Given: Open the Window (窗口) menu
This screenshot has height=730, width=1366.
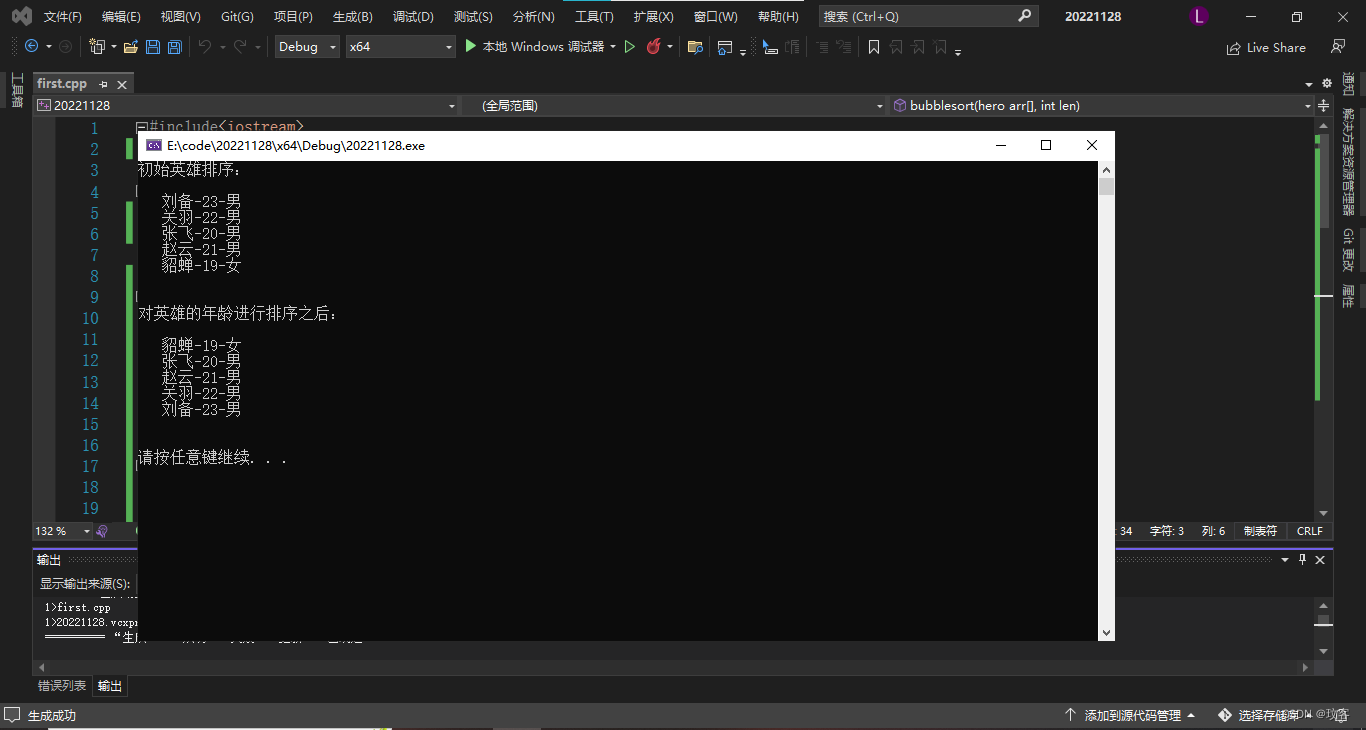Looking at the screenshot, I should (715, 16).
